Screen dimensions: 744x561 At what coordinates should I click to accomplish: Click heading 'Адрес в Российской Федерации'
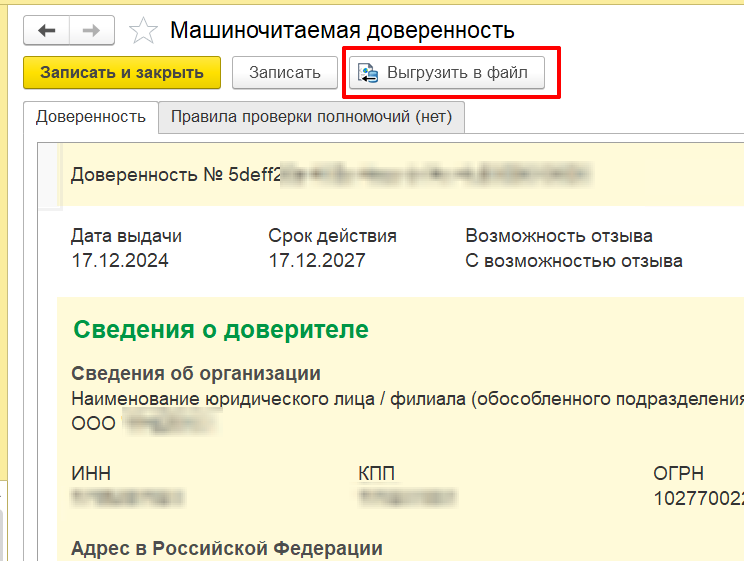(227, 549)
